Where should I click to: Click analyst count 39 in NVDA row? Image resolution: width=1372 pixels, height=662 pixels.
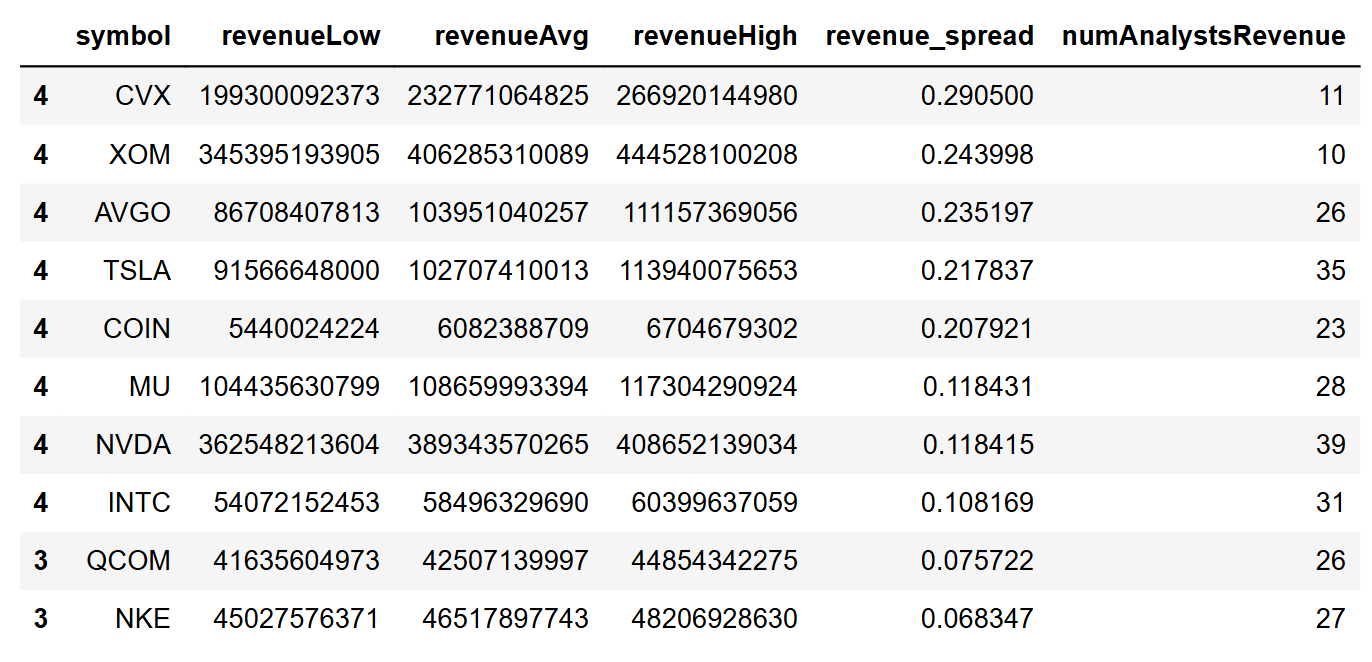(x=1331, y=444)
